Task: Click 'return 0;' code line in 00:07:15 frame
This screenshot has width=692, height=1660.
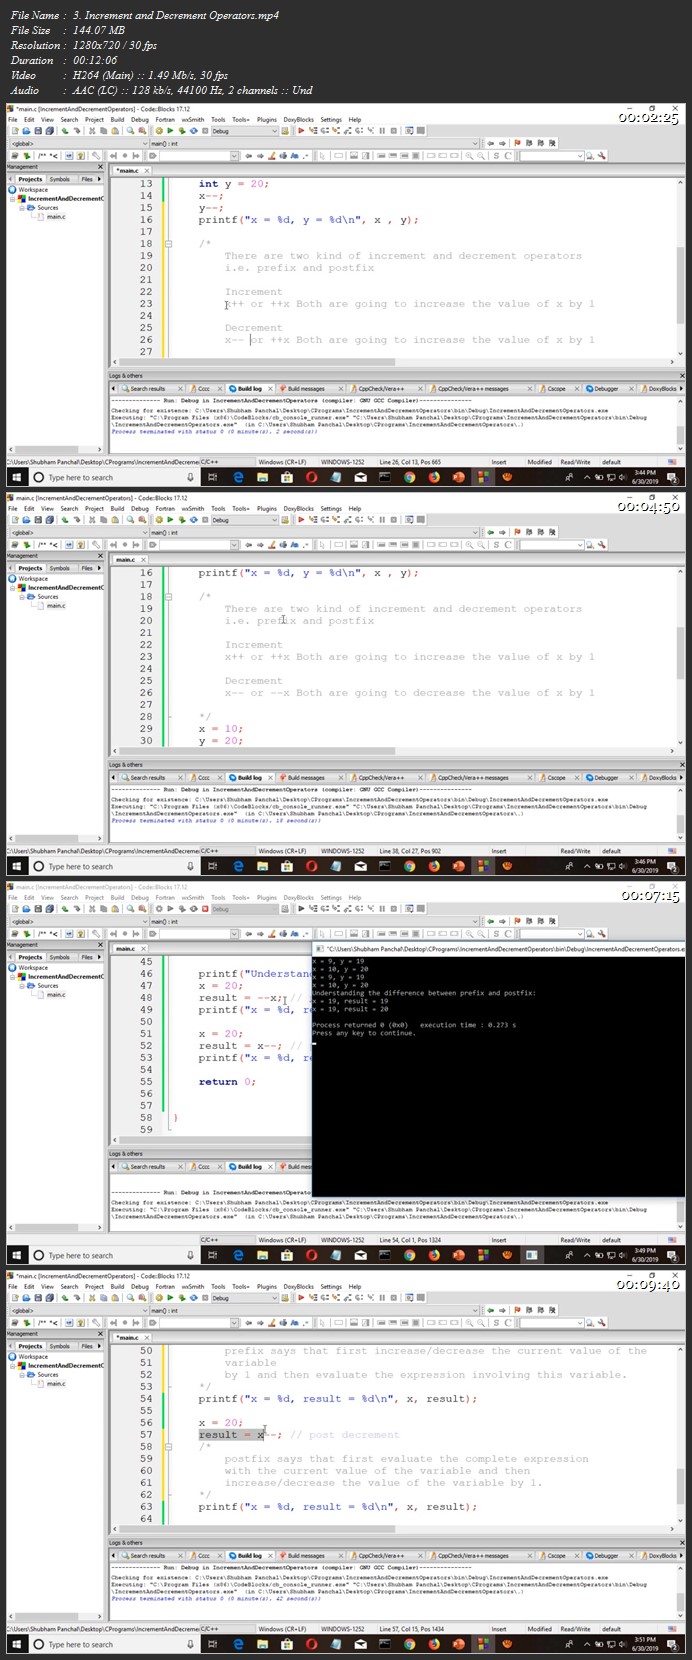Action: [x=227, y=1081]
